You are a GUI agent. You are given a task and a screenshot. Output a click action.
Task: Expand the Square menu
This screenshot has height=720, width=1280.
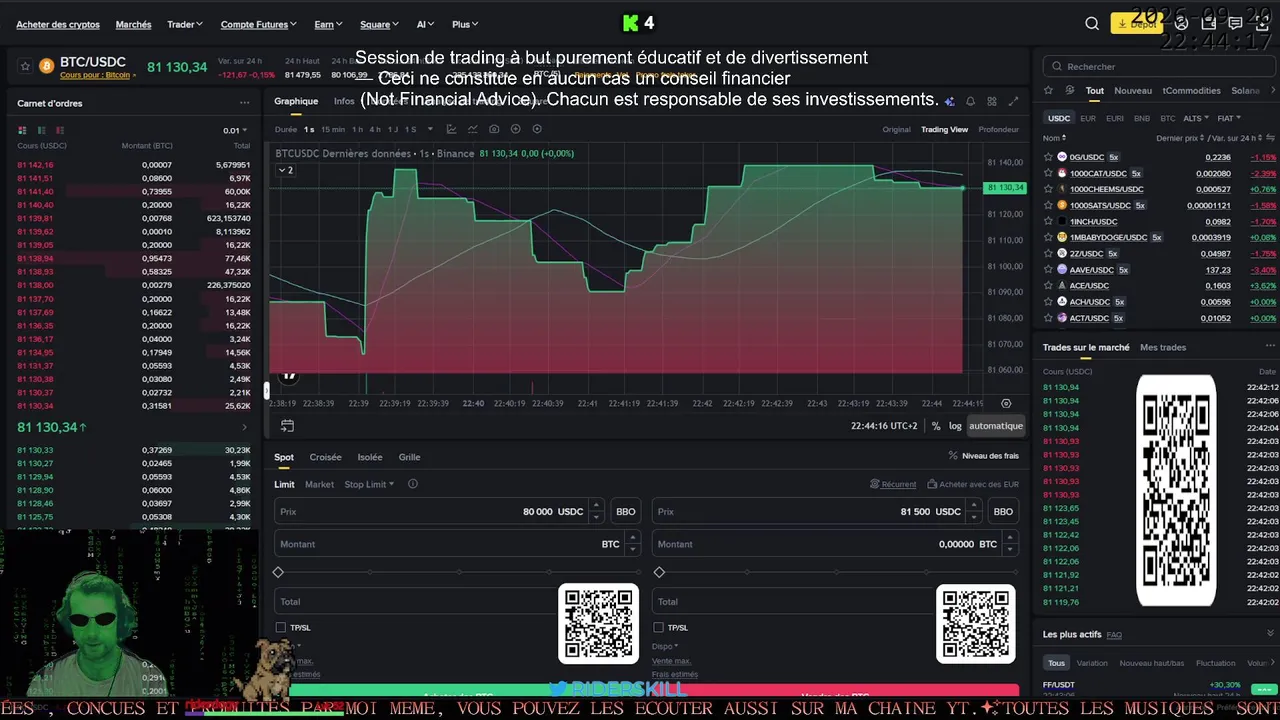point(379,24)
